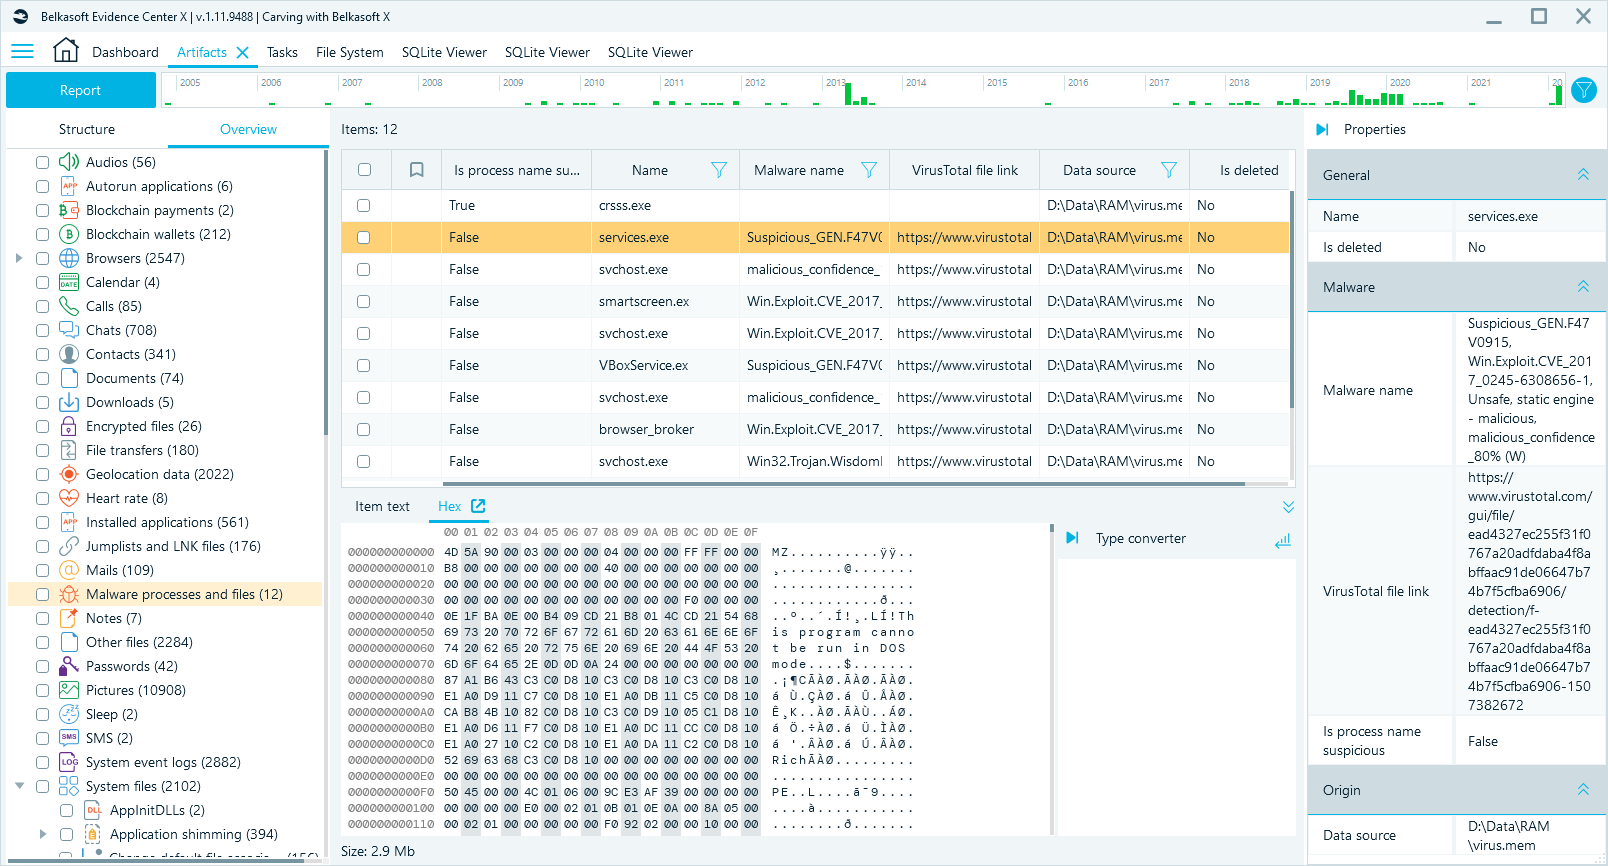The width and height of the screenshot is (1608, 866).
Task: Click the Pictures image icon
Action: [x=69, y=690]
